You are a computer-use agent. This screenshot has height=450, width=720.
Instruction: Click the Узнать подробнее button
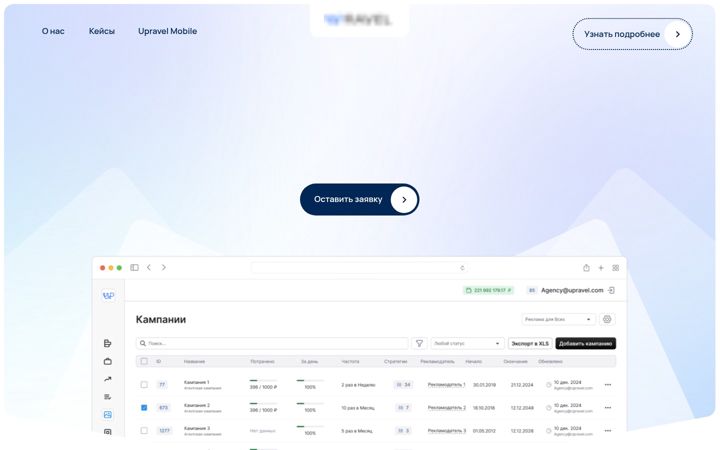[x=632, y=34]
